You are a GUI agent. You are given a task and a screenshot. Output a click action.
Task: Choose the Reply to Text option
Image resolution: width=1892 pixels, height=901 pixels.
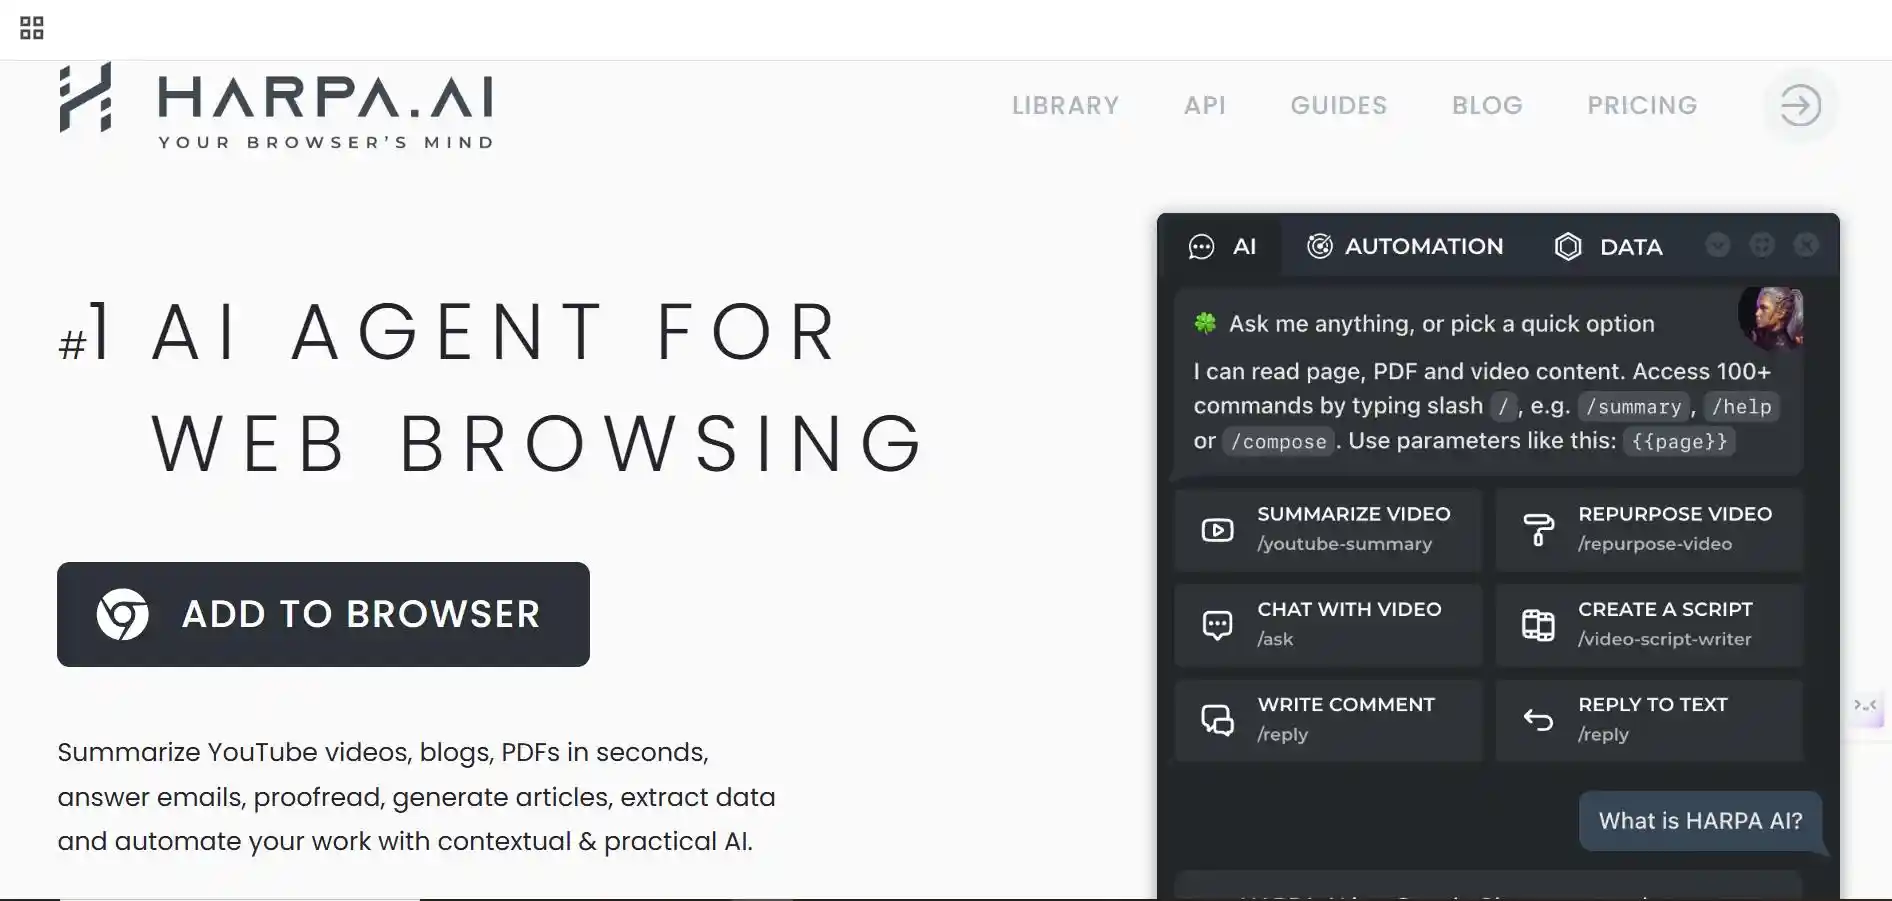pyautogui.click(x=1649, y=719)
